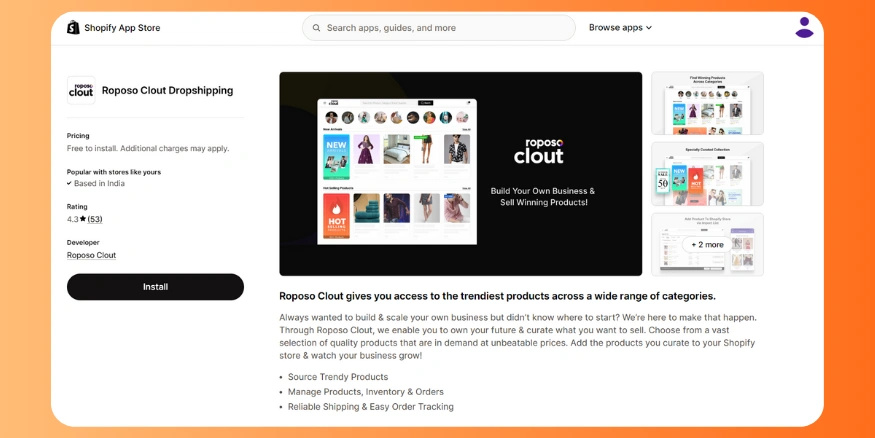Open the main roposo clout preview image
Screen dimensions: 875x438
coord(460,174)
